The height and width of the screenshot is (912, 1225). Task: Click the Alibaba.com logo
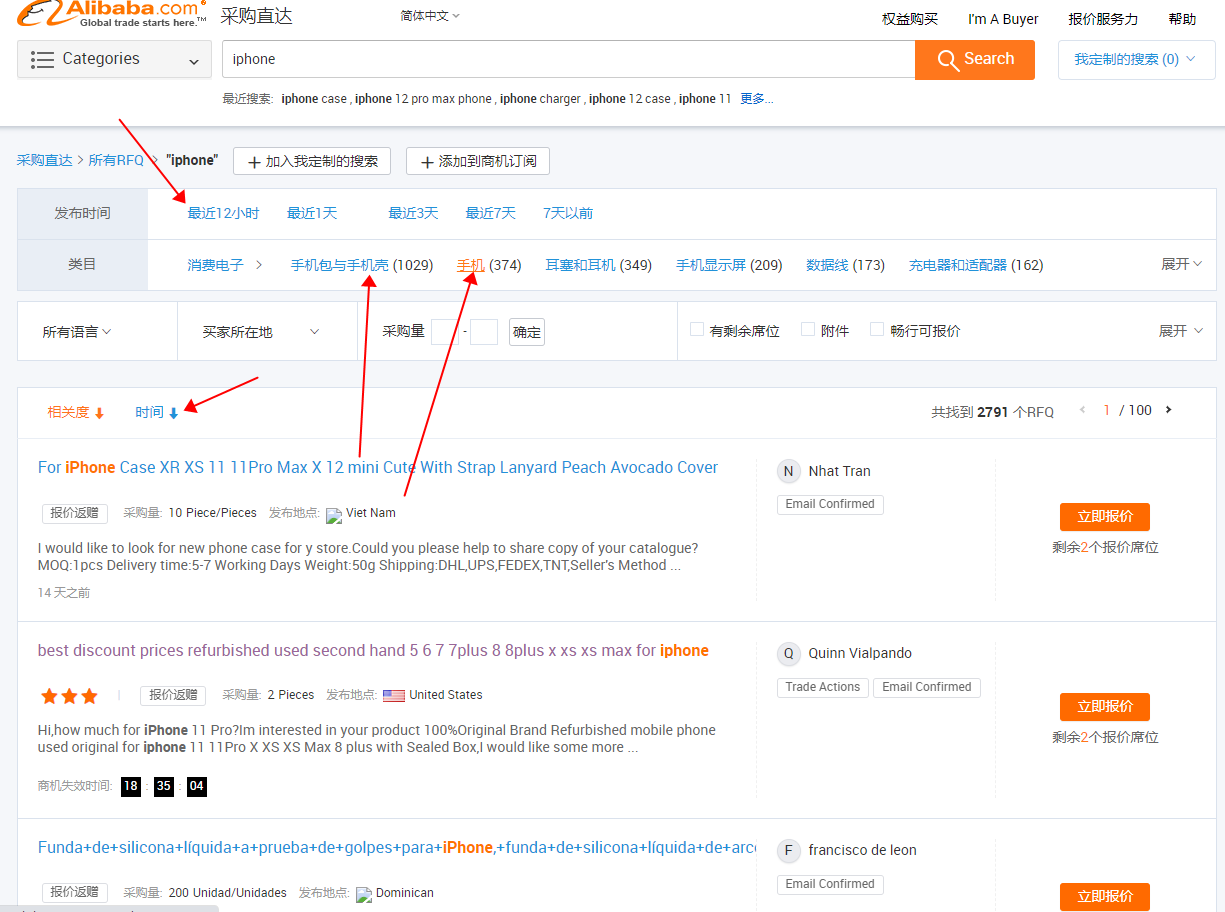[105, 16]
